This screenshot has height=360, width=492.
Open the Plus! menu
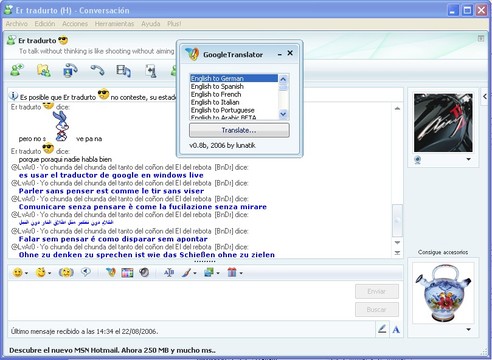174,24
